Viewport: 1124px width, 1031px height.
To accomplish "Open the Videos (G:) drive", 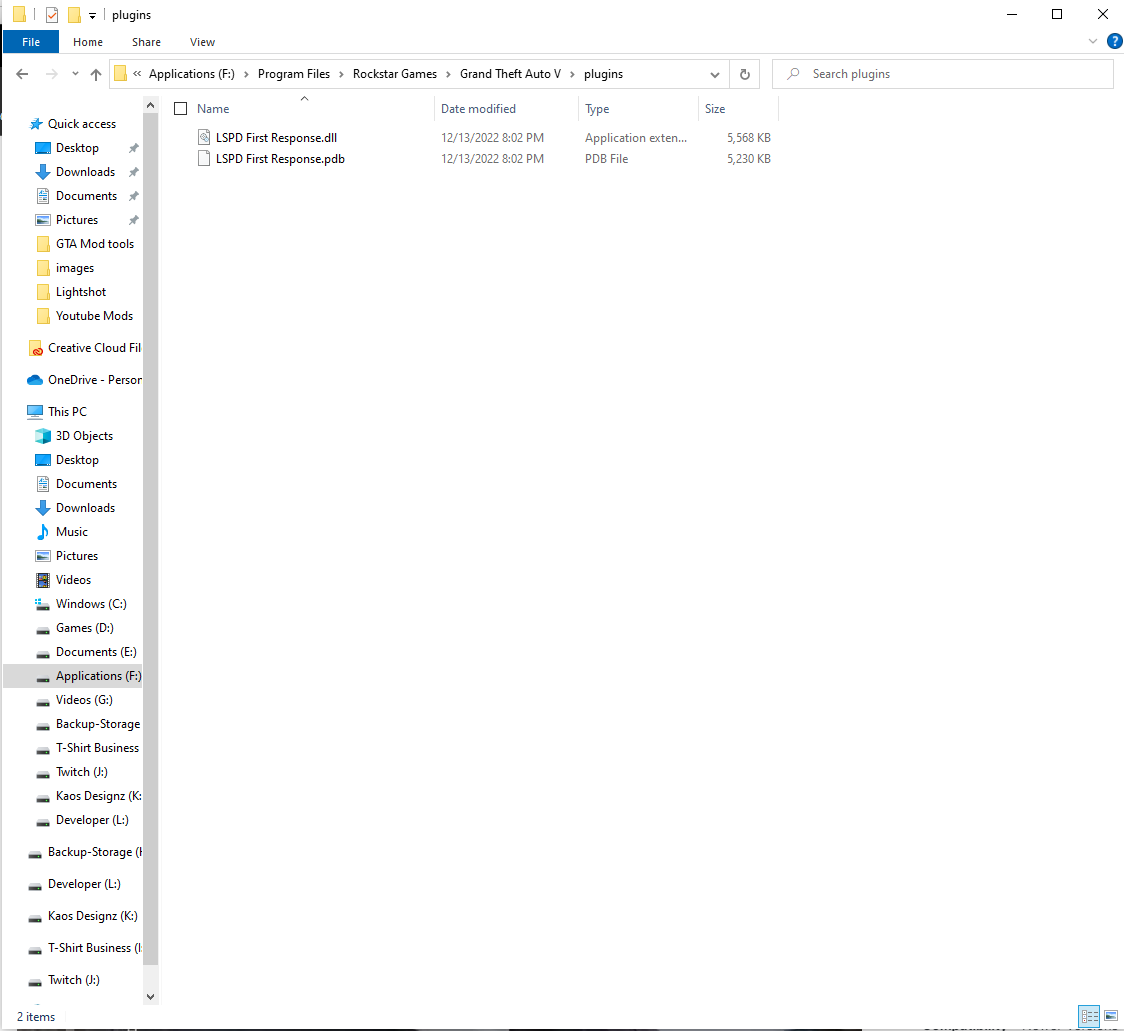I will 84,700.
